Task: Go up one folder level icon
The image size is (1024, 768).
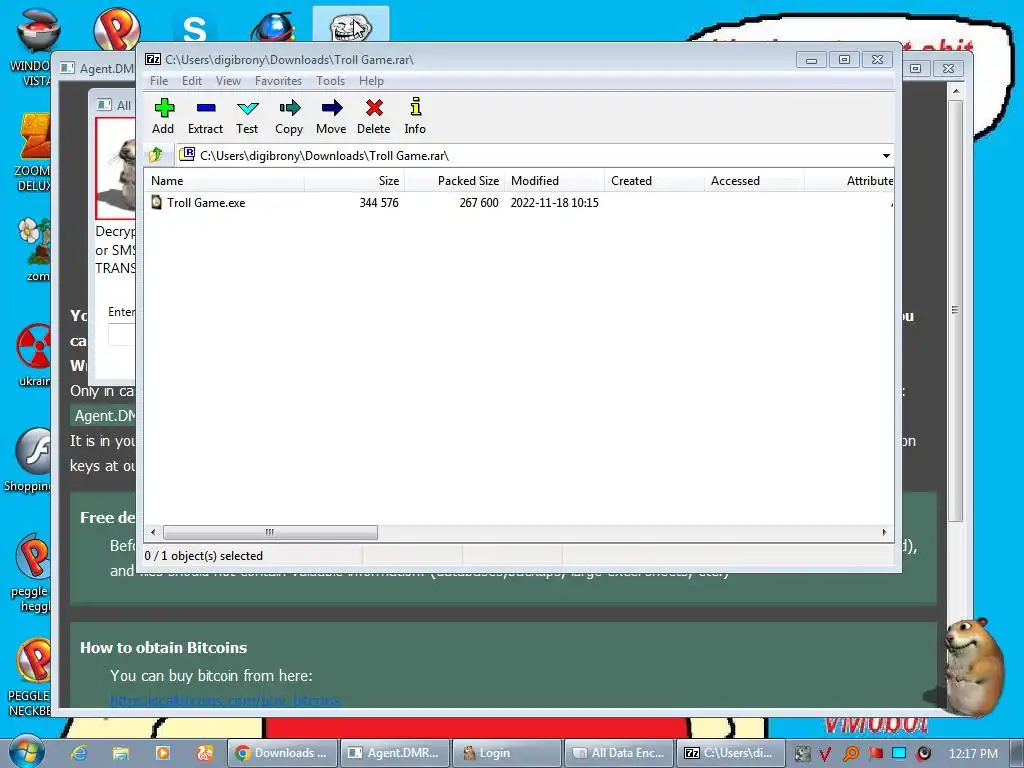Action: [x=156, y=155]
